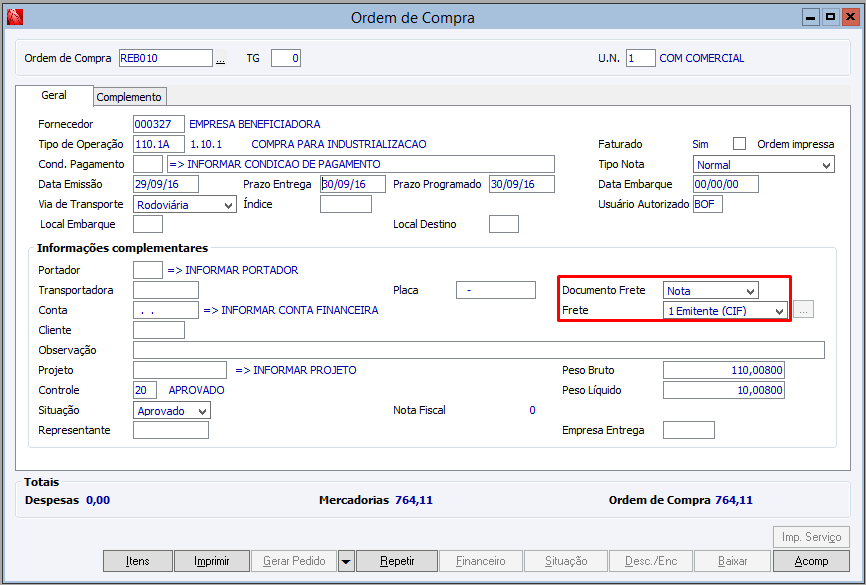The image size is (866, 585).
Task: Maximize the Ordem de Compra window
Action: [830, 17]
